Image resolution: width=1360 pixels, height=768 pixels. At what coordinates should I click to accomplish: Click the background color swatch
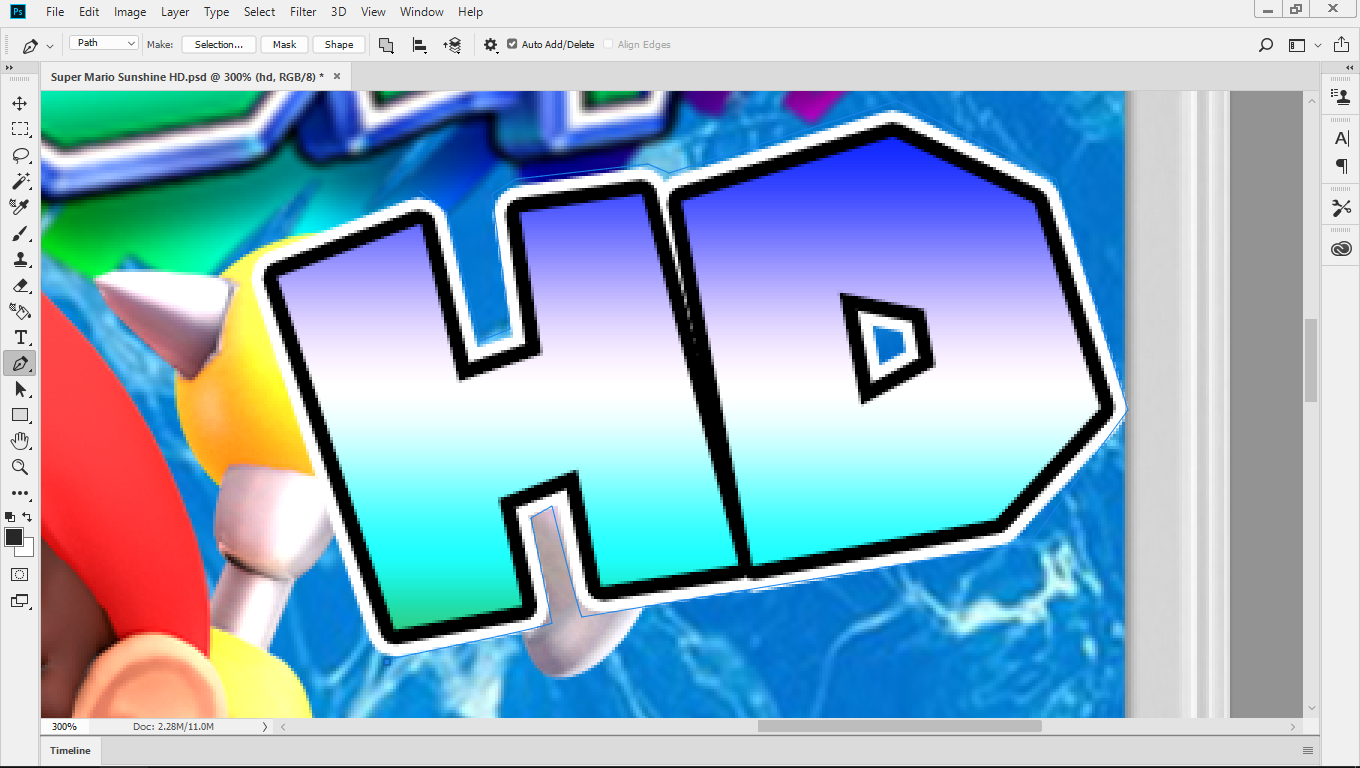(x=27, y=550)
